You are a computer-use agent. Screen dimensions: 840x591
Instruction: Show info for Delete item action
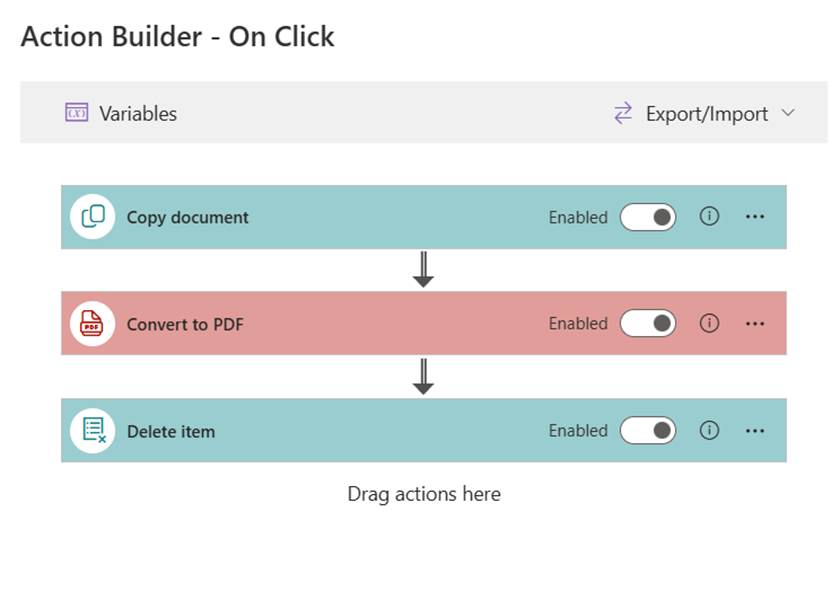tap(709, 430)
